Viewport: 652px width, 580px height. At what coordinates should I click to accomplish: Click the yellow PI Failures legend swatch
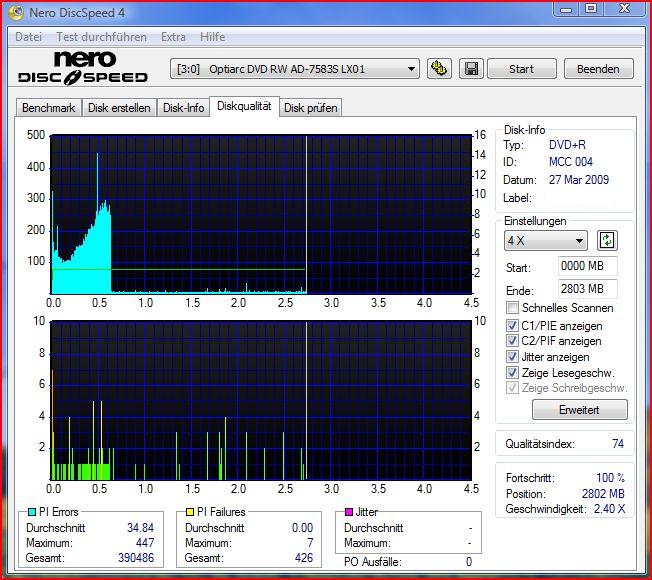tap(190, 513)
